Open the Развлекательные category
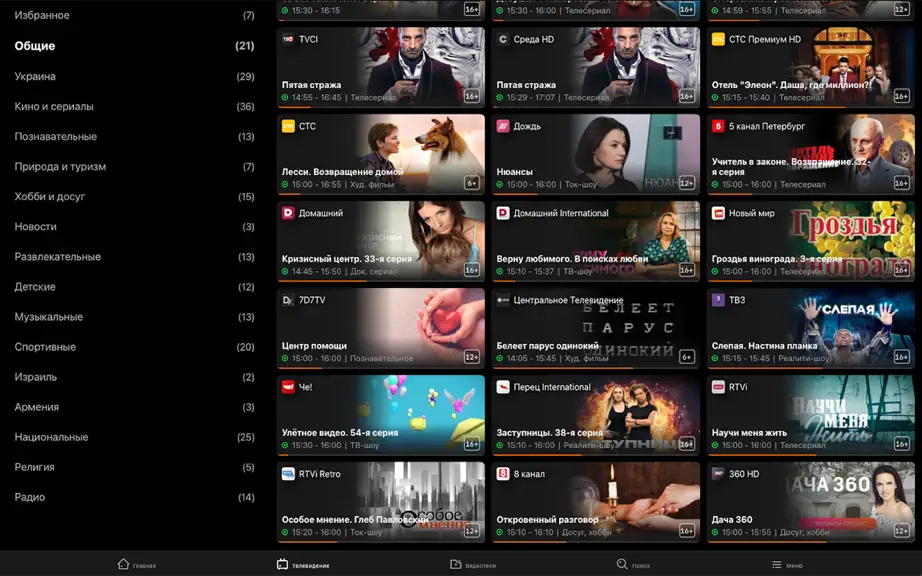This screenshot has height=576, width=922. (134, 257)
